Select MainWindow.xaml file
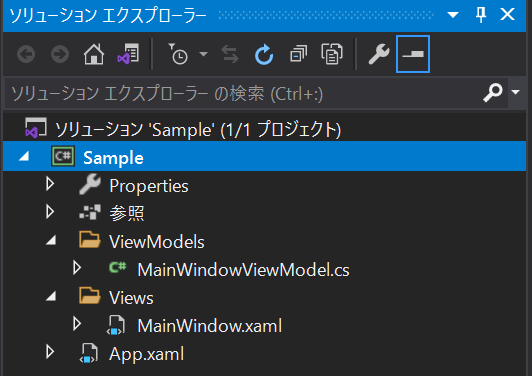 click(x=210, y=326)
